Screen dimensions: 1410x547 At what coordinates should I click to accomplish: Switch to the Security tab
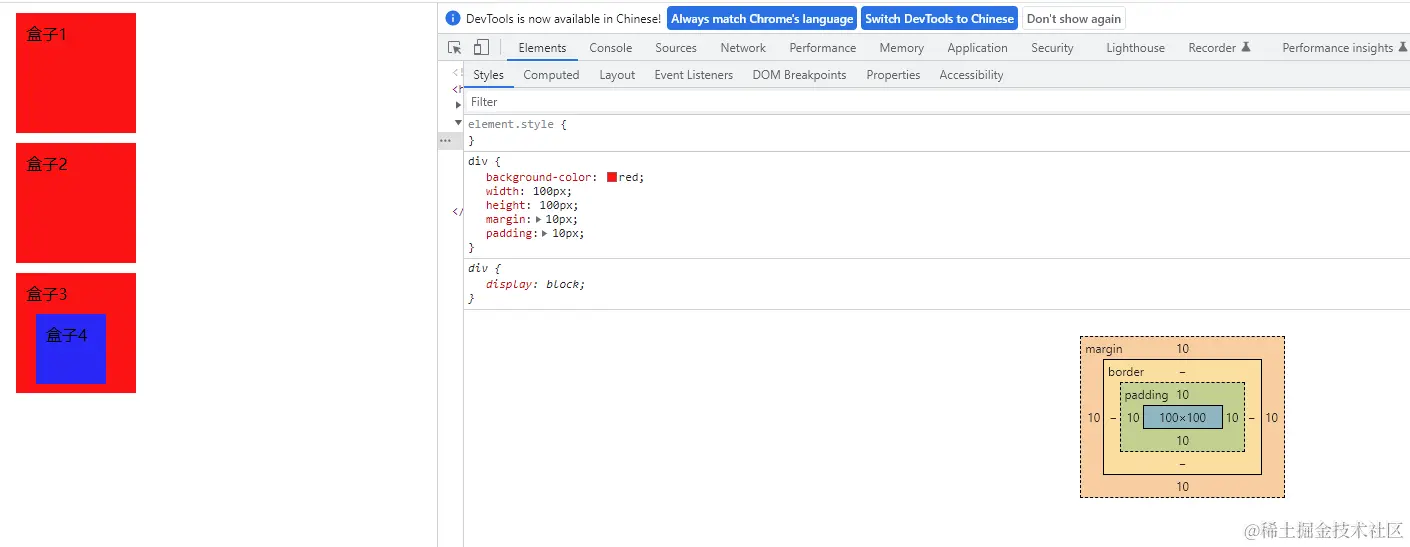(x=1052, y=48)
